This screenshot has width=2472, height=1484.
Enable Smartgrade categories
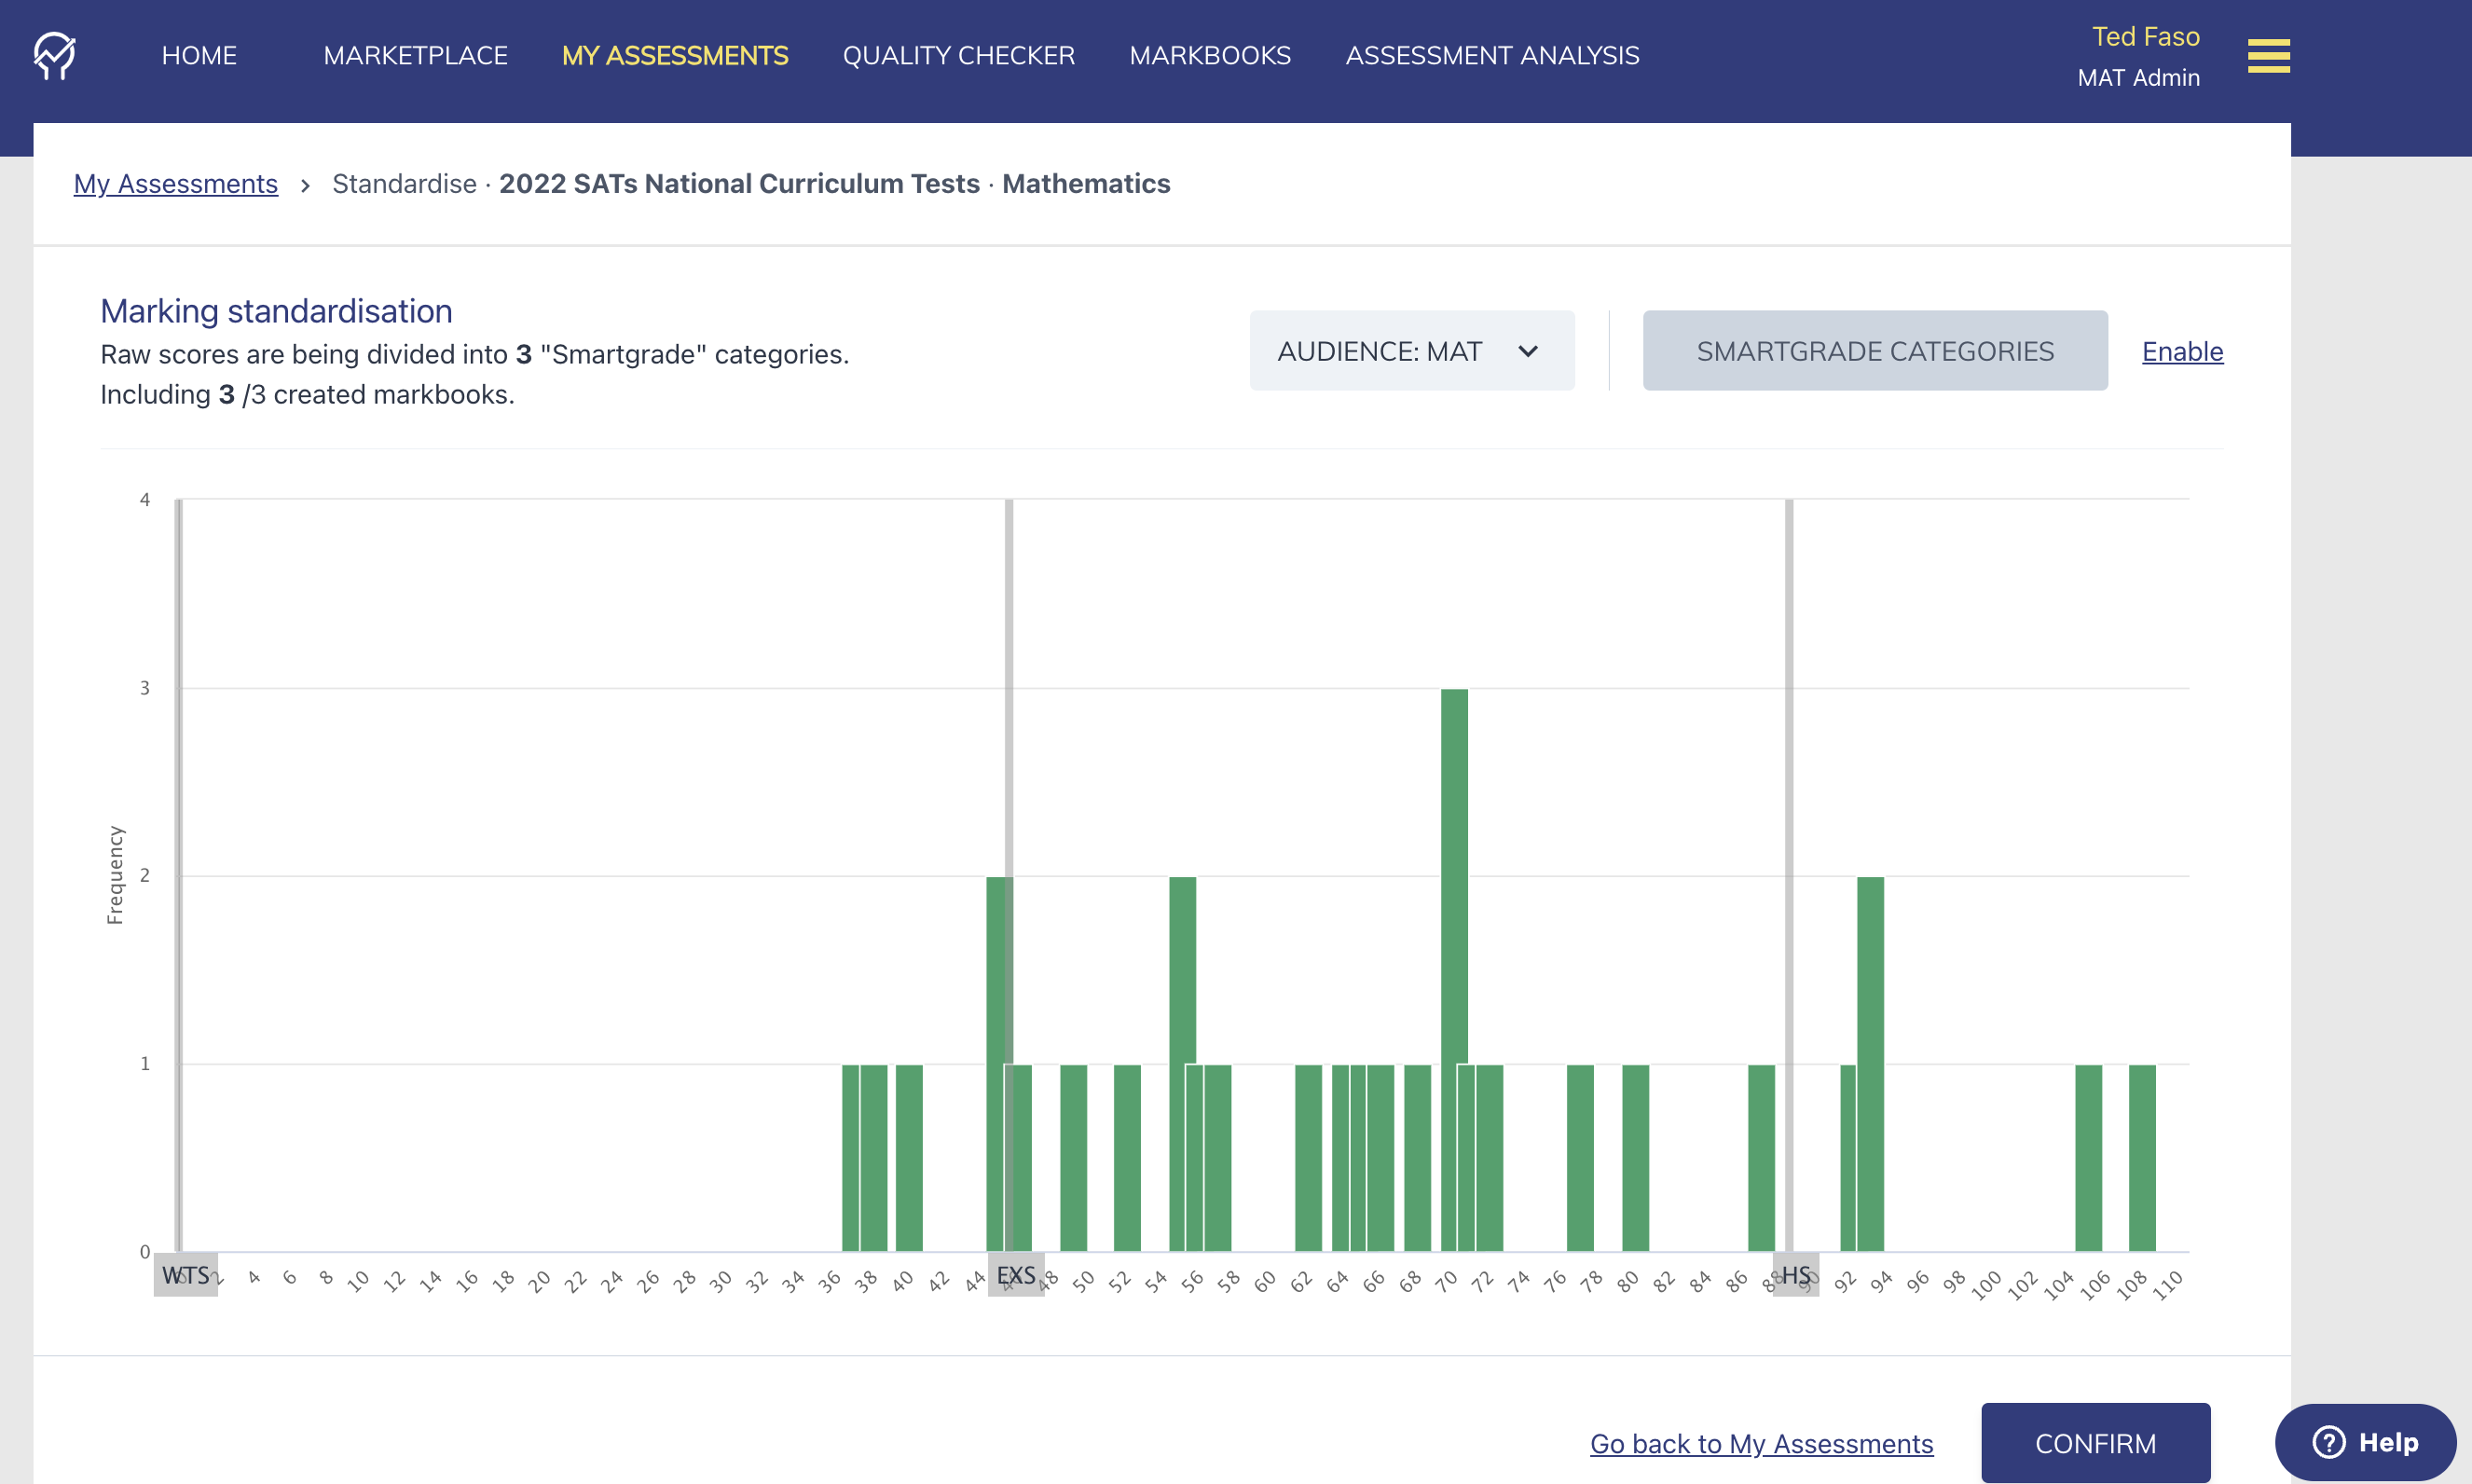click(2182, 351)
